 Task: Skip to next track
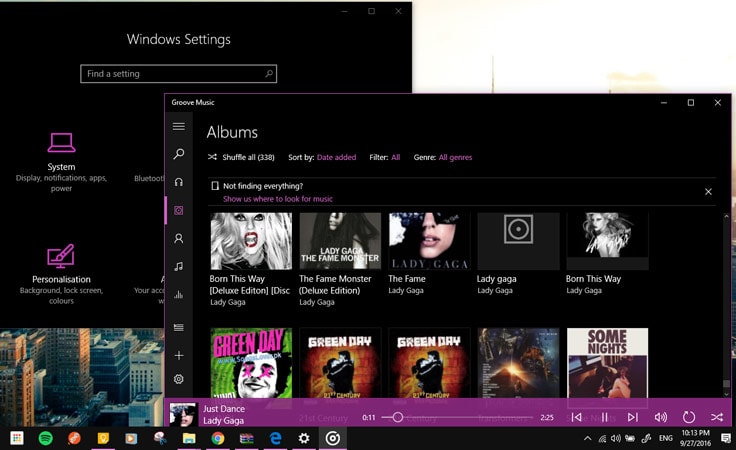tap(633, 417)
